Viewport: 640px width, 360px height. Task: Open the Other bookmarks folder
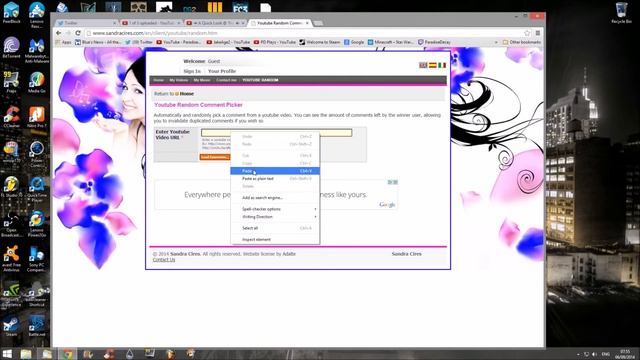point(522,42)
